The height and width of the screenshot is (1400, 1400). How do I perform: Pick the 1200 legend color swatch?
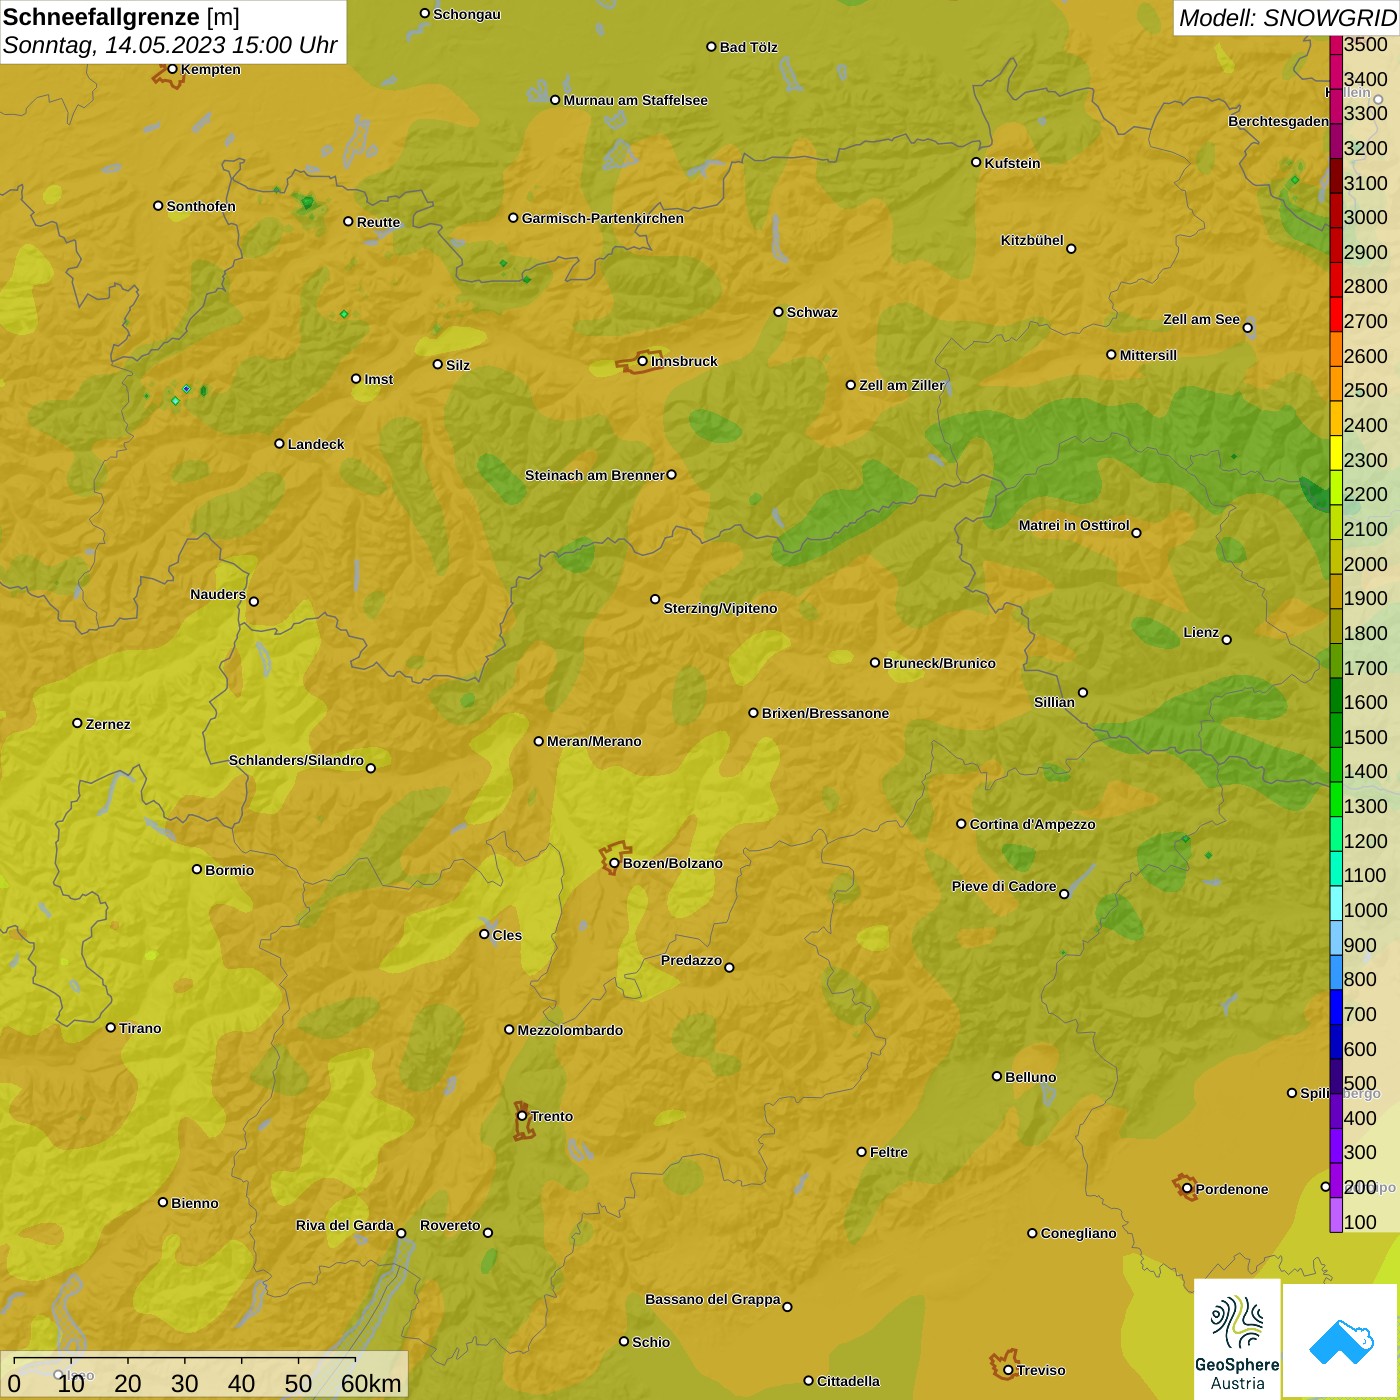1336,835
